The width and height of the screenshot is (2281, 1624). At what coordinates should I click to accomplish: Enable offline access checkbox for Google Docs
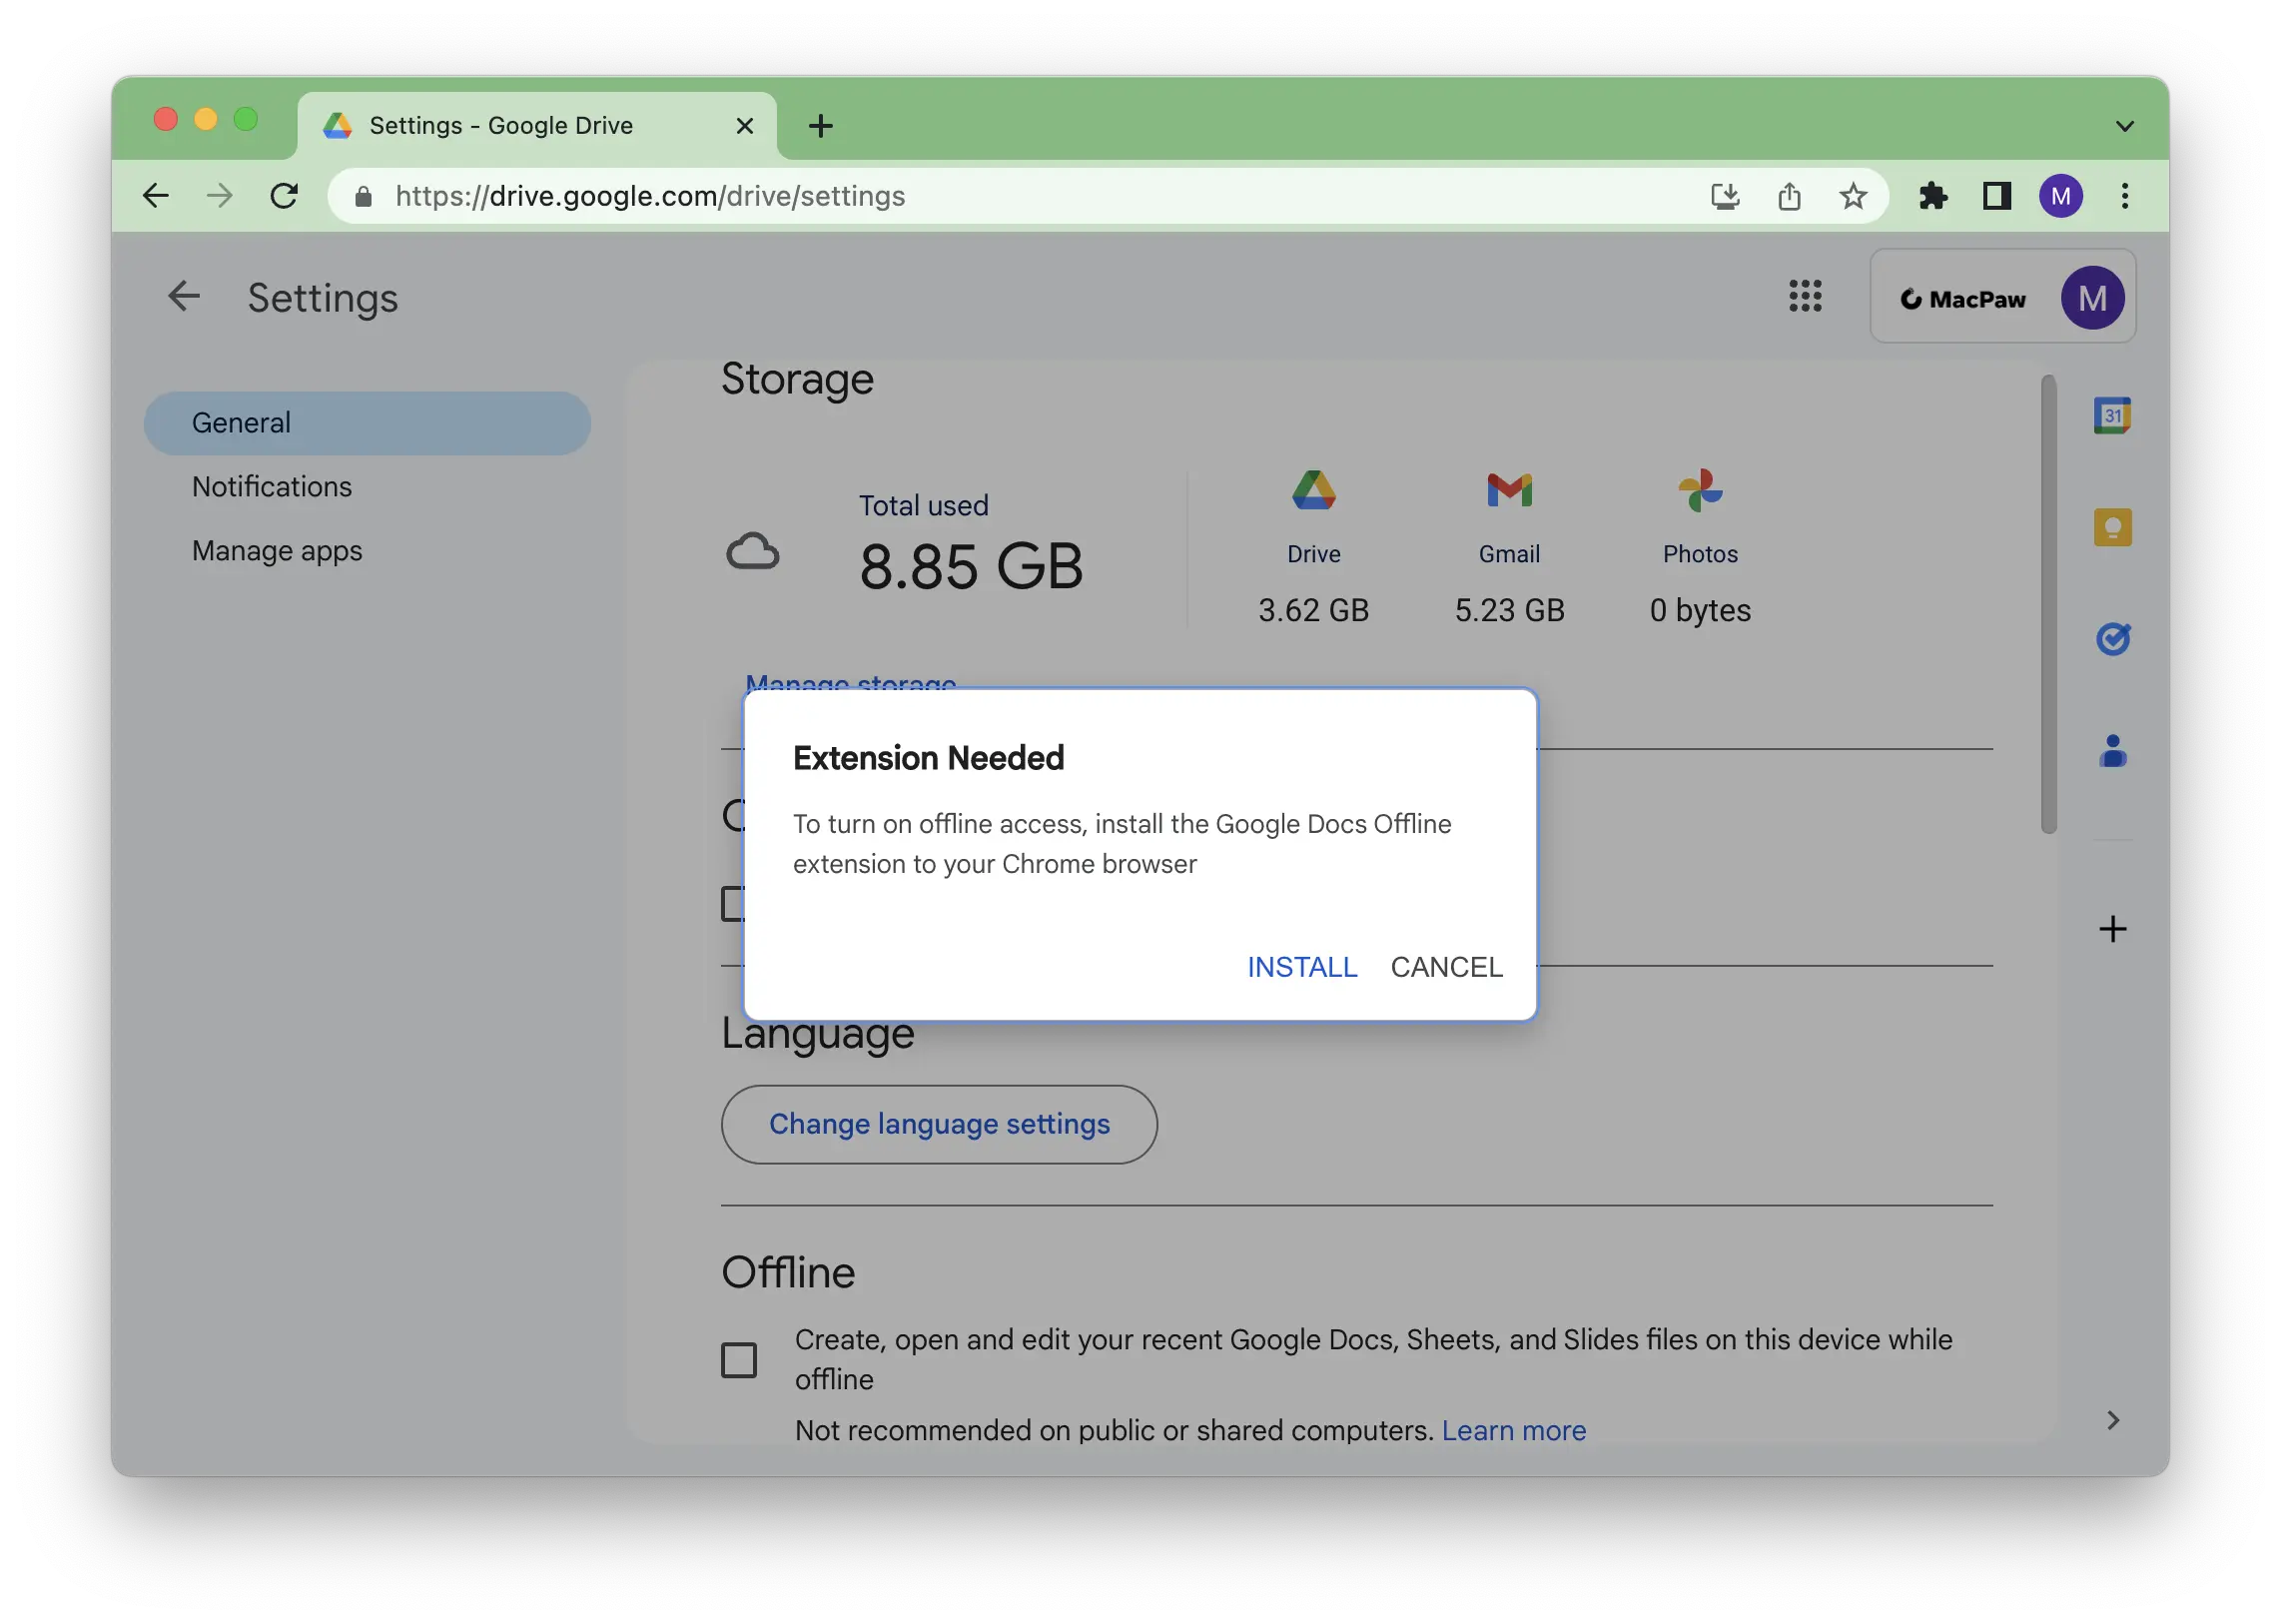(740, 1358)
